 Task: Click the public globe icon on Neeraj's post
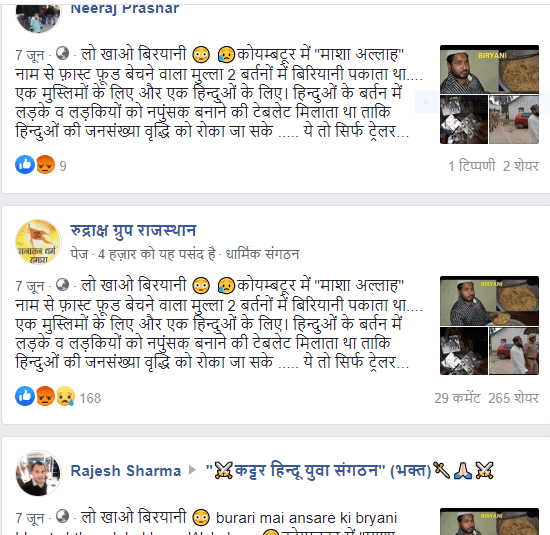pos(62,53)
